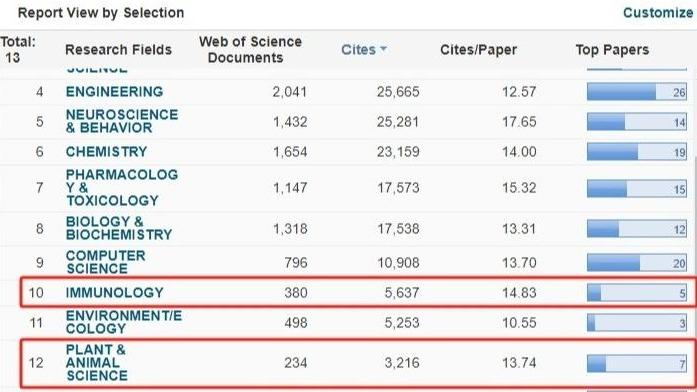Open BIOLOGY & BIOCHEMISTRY field link
The width and height of the screenshot is (697, 392).
coord(119,228)
